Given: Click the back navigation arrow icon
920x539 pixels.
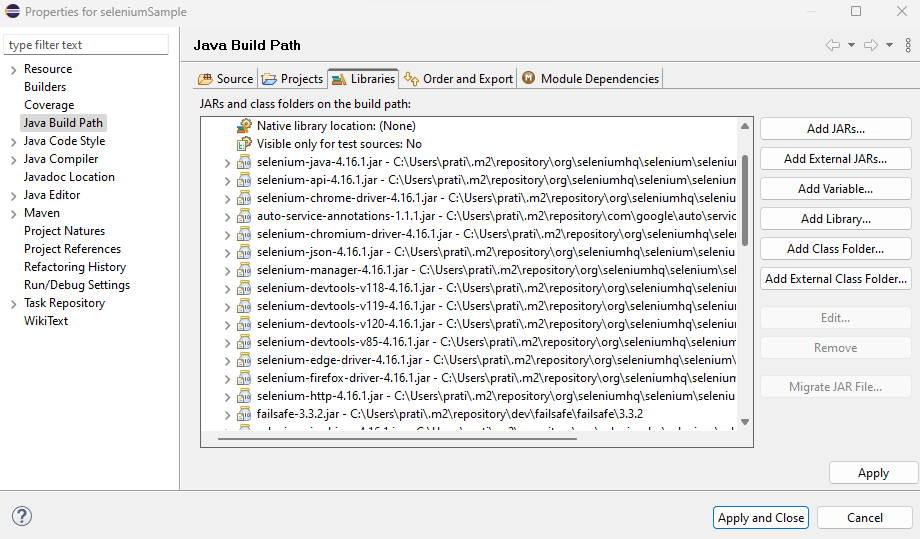Looking at the screenshot, I should (832, 45).
